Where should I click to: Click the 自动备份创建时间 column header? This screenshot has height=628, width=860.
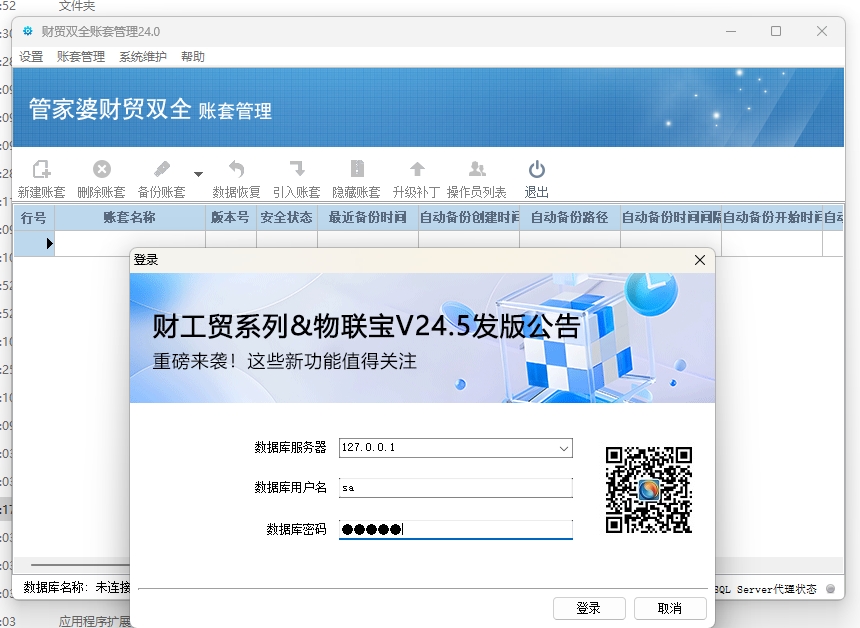(469, 218)
